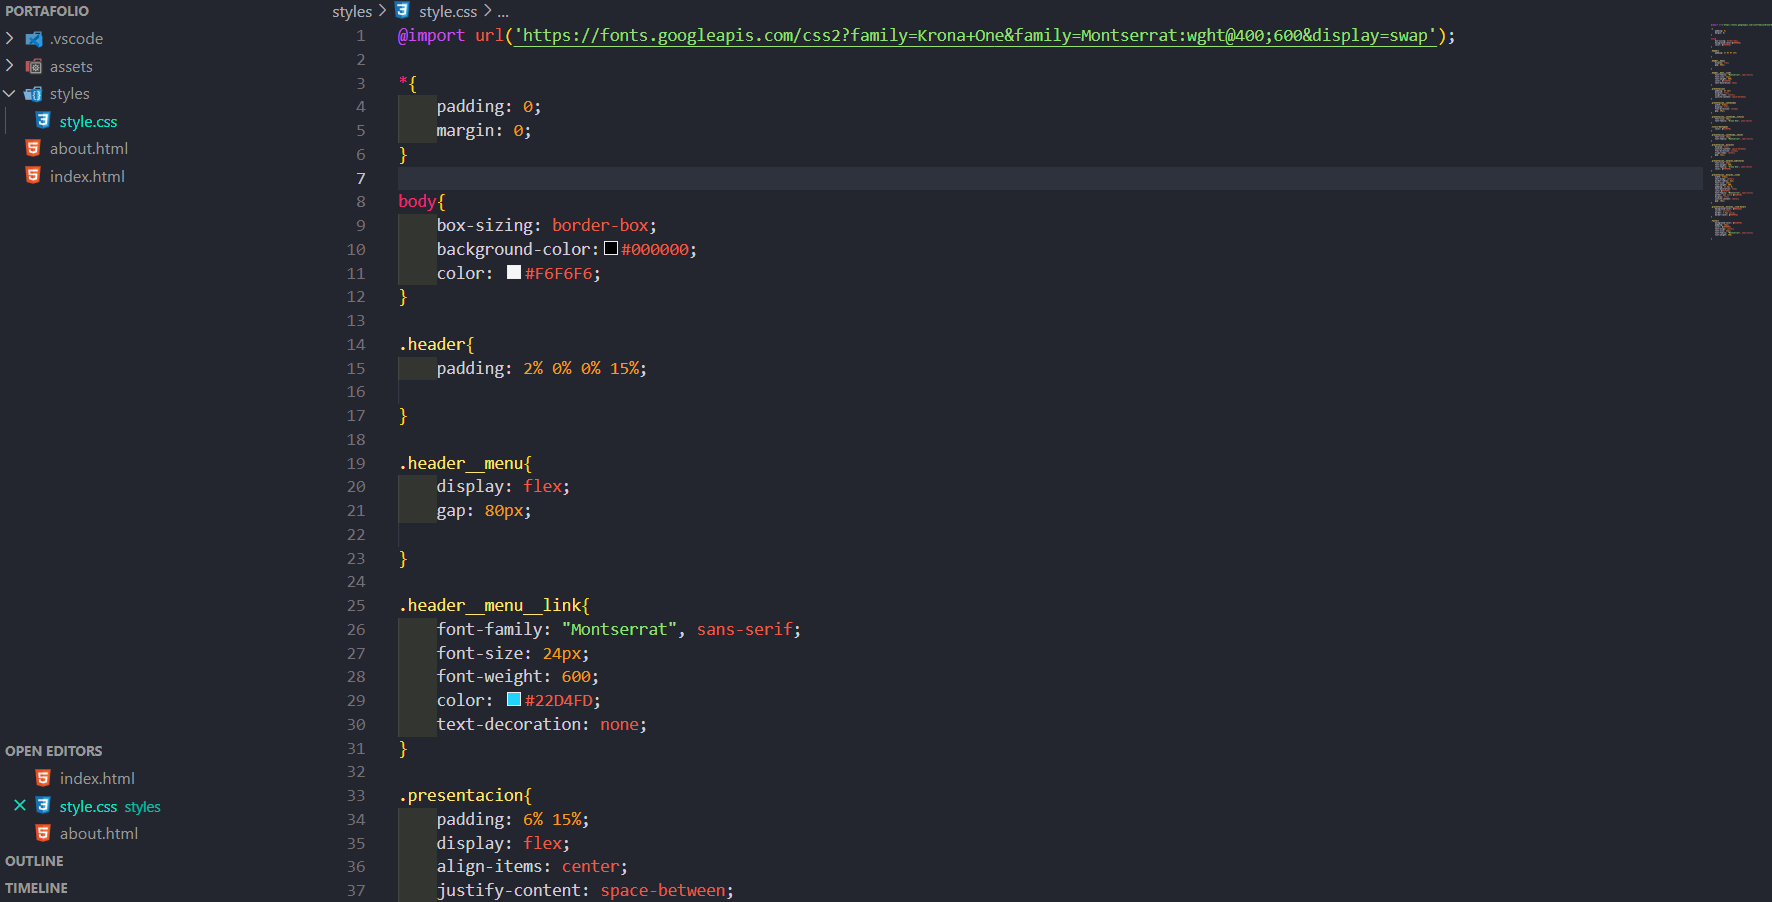Collapse the styles folder chevron
The image size is (1772, 902).
[10, 94]
